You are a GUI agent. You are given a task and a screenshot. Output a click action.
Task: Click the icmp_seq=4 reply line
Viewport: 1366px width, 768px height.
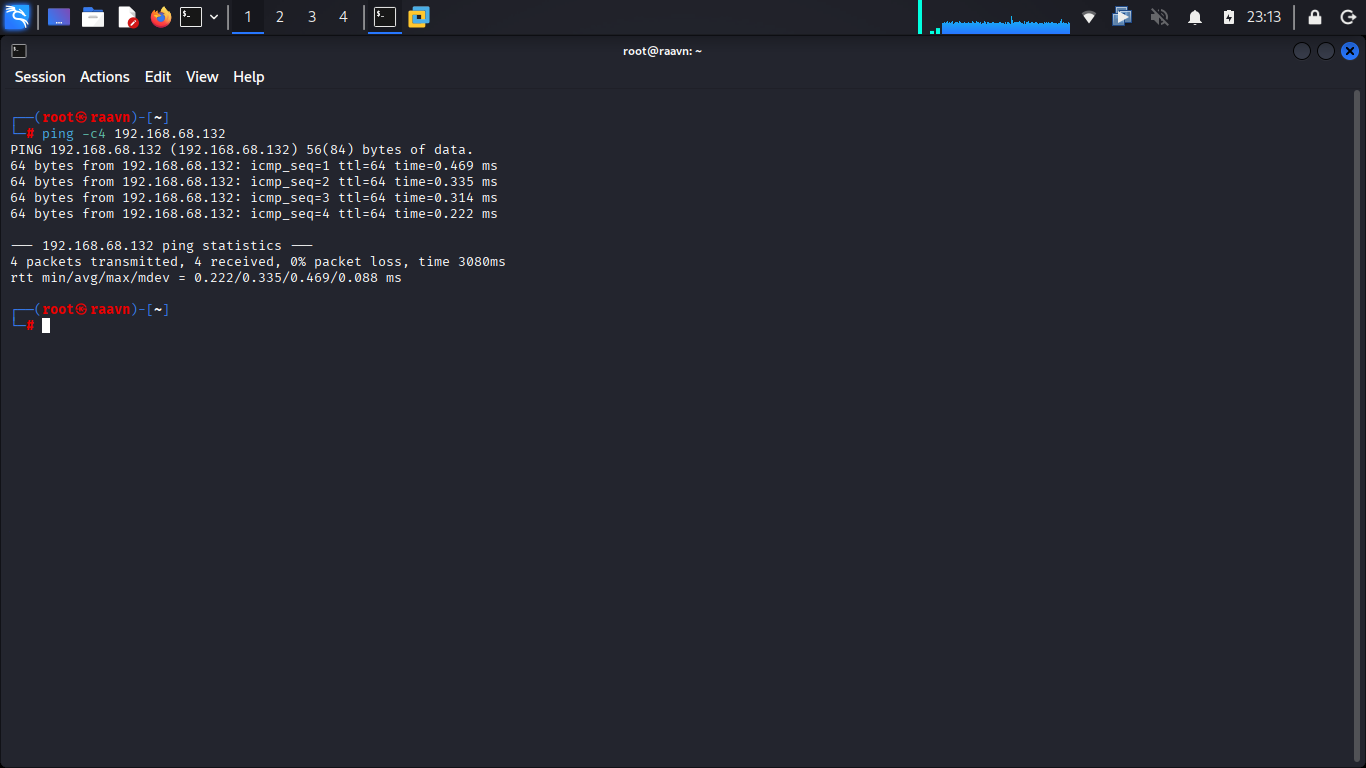tap(254, 214)
